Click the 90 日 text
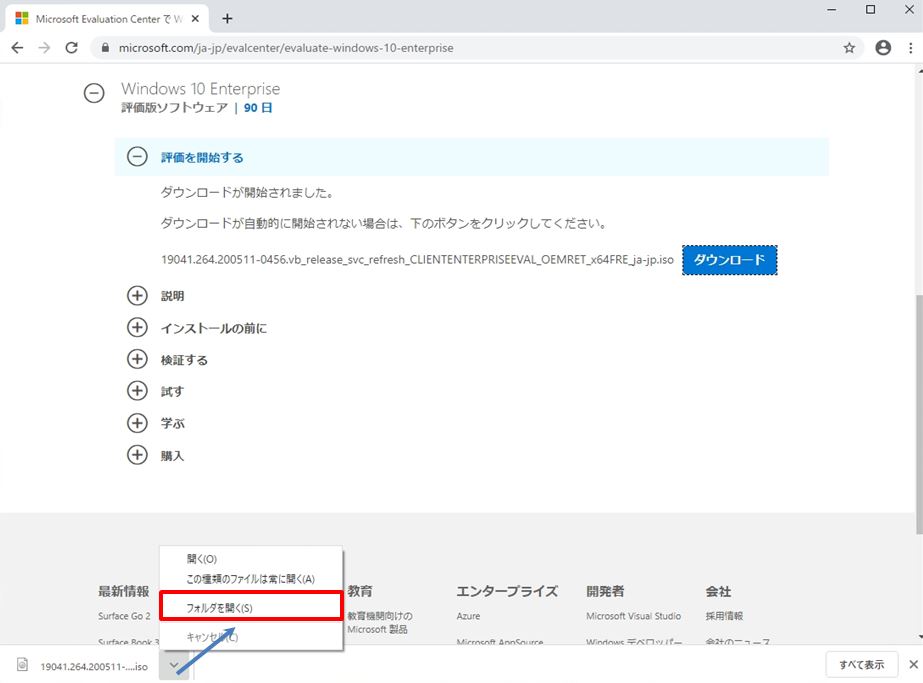Screen dimensions: 923x683 [x=258, y=108]
